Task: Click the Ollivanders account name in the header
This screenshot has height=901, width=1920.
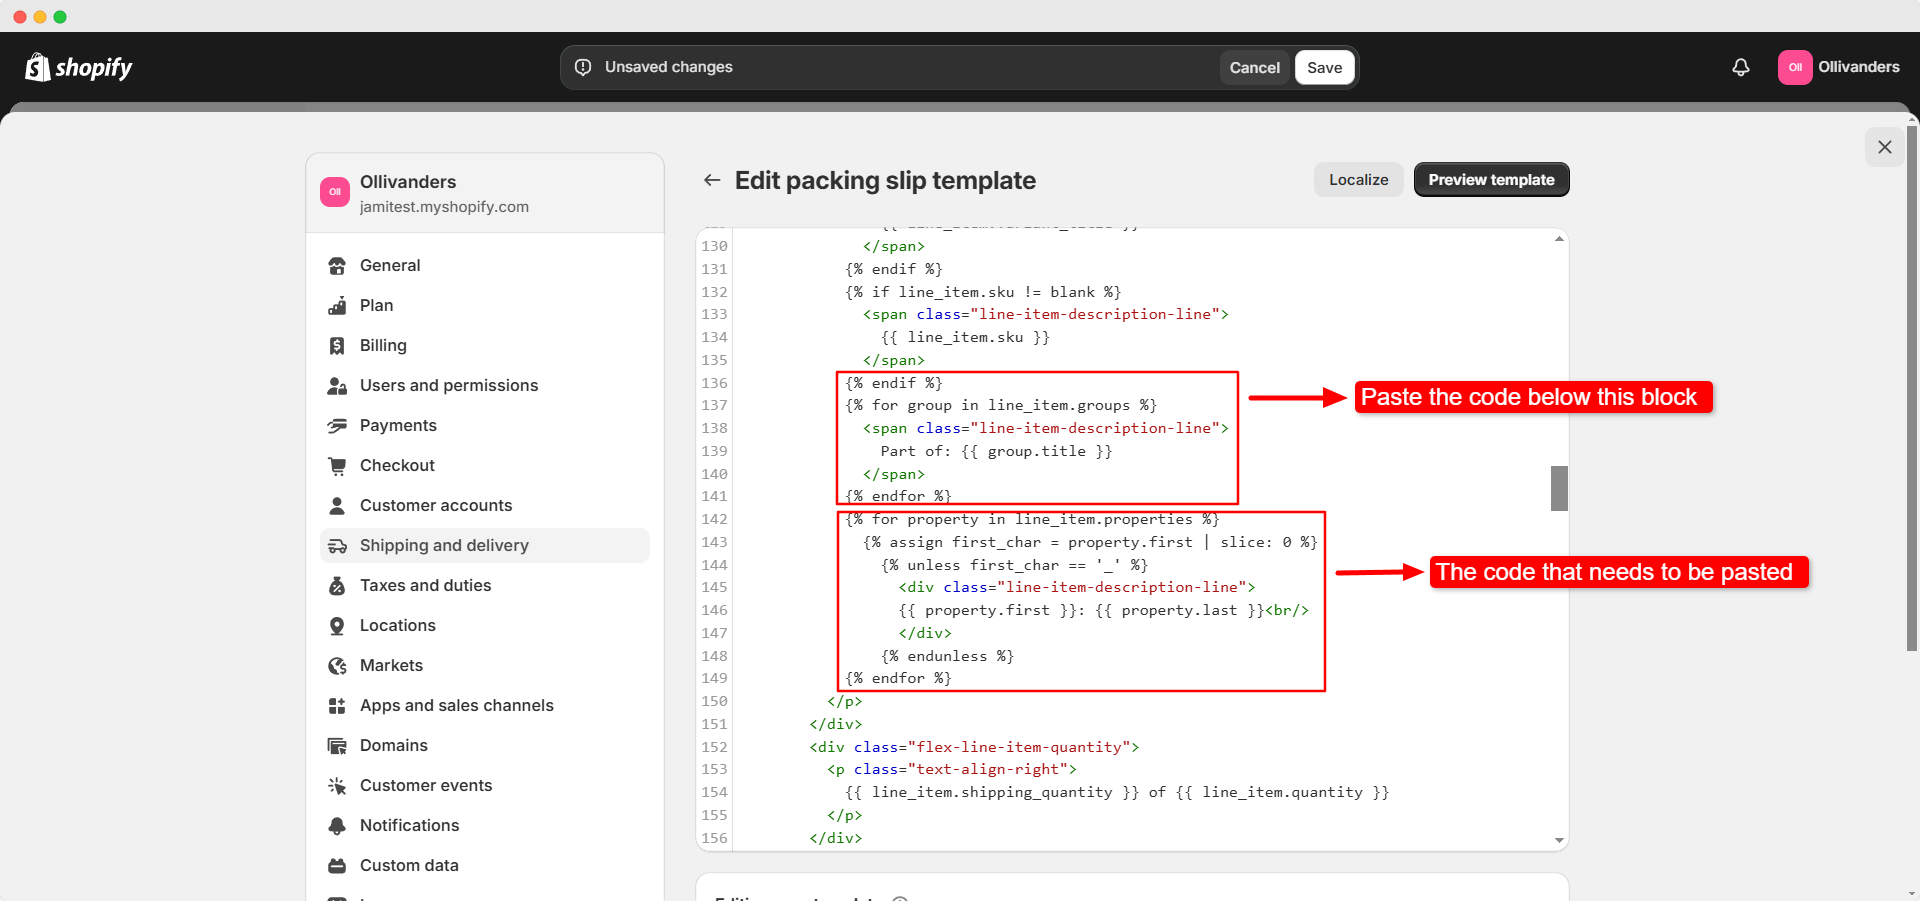Action: click(x=1859, y=67)
